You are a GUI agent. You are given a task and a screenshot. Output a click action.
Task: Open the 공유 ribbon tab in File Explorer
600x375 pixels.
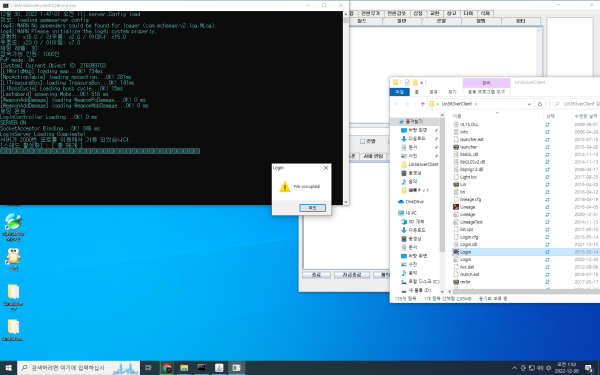(434, 92)
